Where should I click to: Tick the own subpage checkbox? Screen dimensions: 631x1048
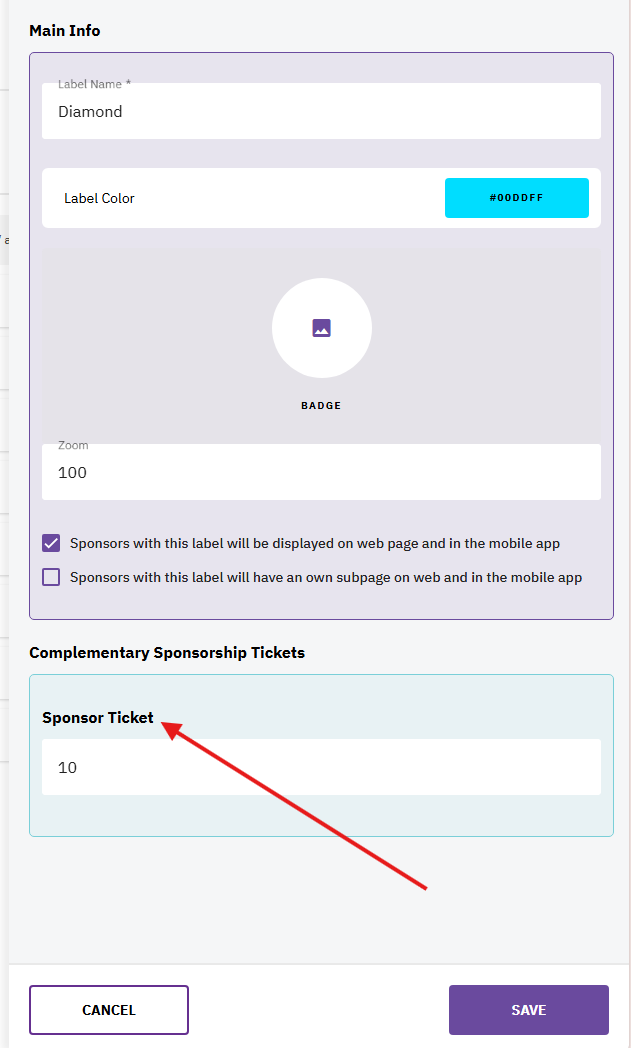tap(51, 577)
